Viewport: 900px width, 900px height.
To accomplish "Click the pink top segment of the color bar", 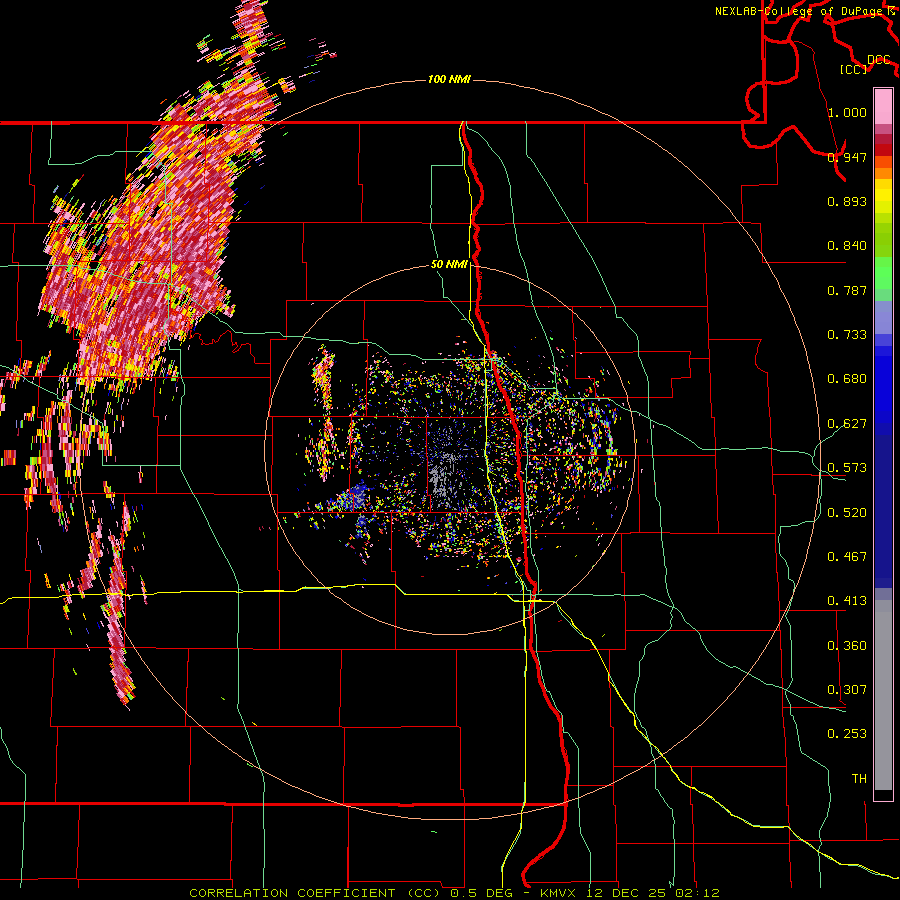I will coord(883,106).
